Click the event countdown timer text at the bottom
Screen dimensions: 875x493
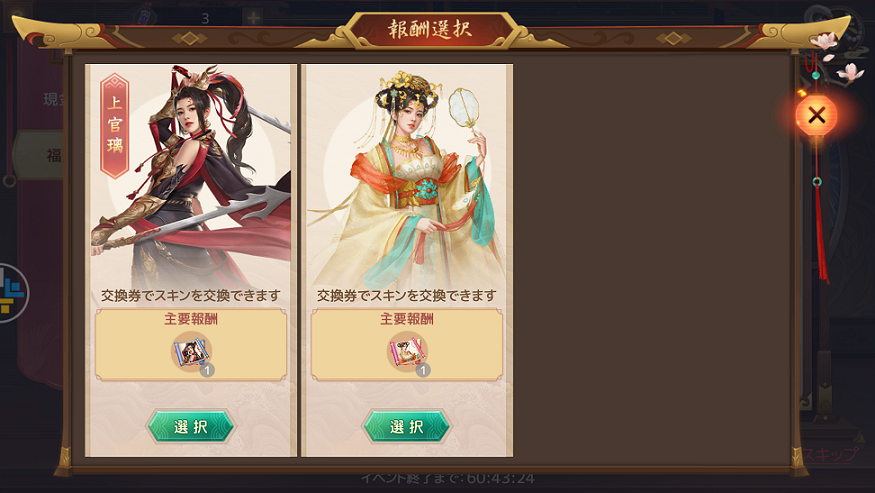point(448,478)
